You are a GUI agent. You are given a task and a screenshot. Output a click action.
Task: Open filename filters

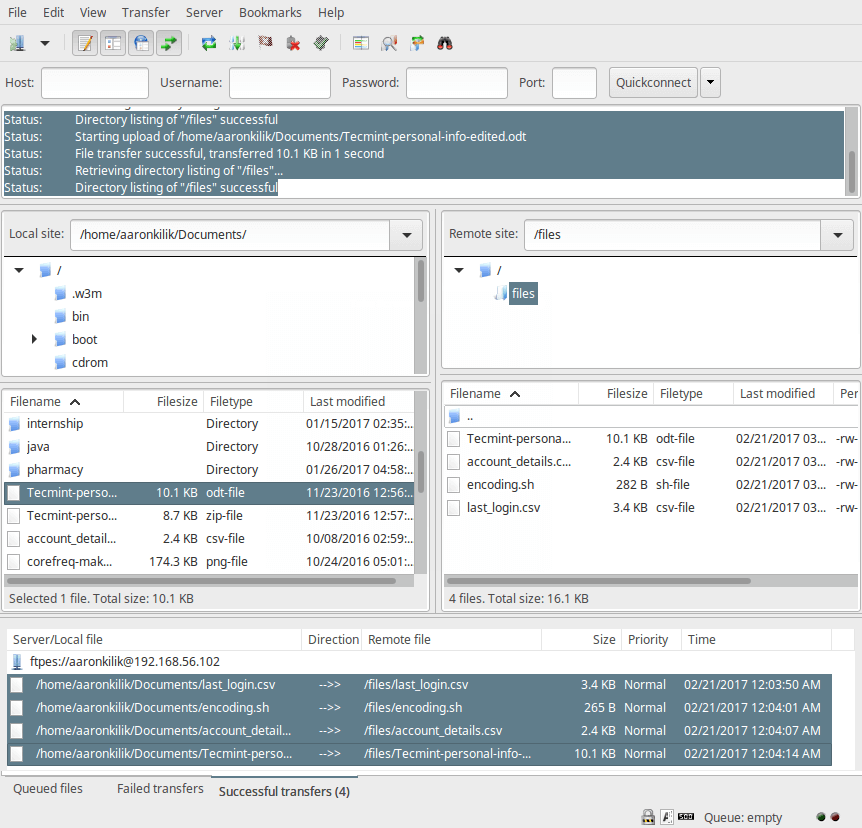click(x=389, y=43)
